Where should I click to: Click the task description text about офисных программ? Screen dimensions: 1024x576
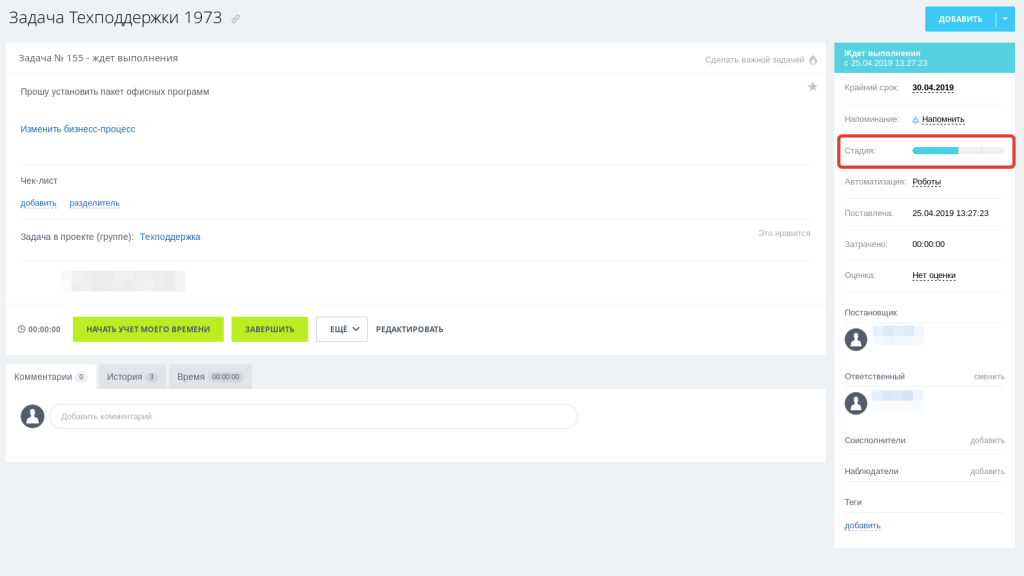115,91
